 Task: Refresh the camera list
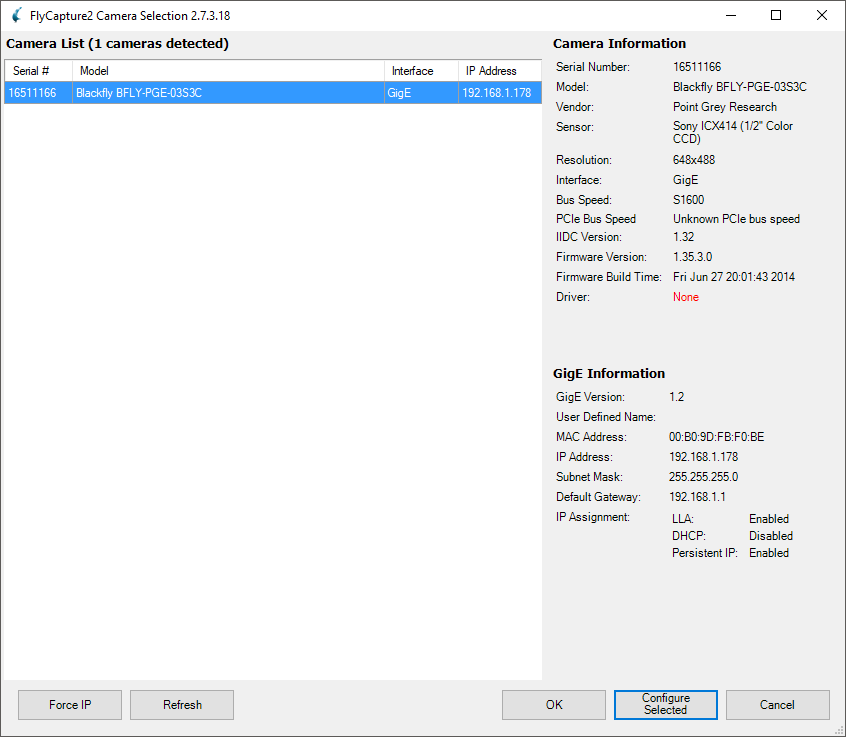click(x=182, y=705)
